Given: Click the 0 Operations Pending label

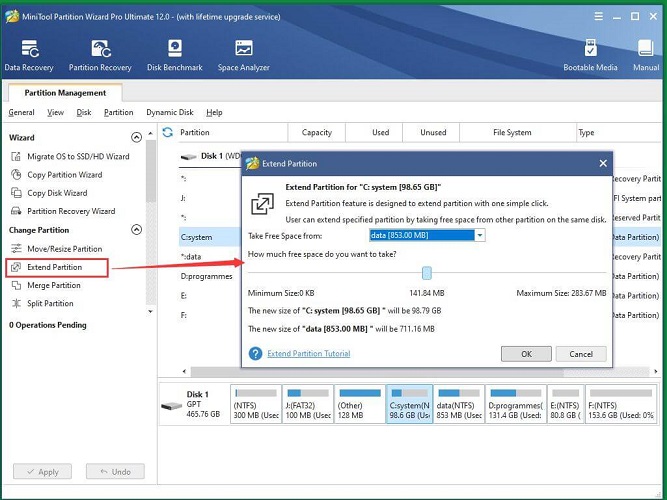Looking at the screenshot, I should 48,325.
